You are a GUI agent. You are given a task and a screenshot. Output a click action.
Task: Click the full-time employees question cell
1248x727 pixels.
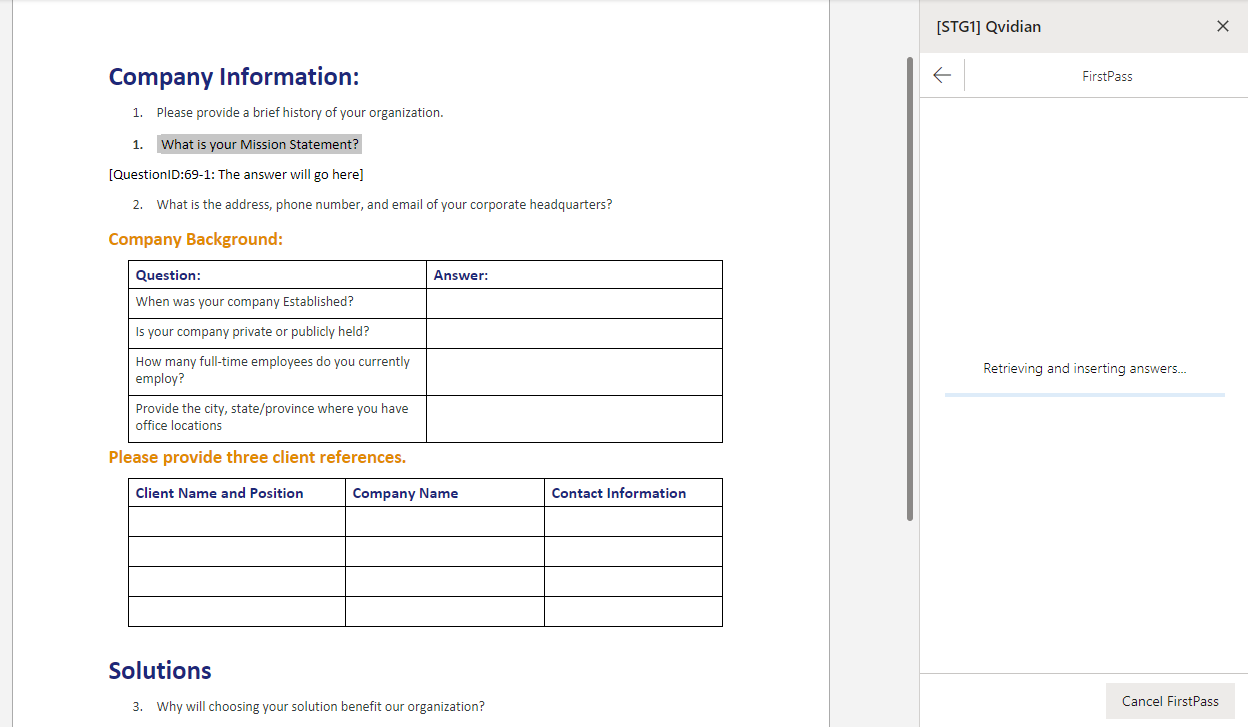(278, 371)
